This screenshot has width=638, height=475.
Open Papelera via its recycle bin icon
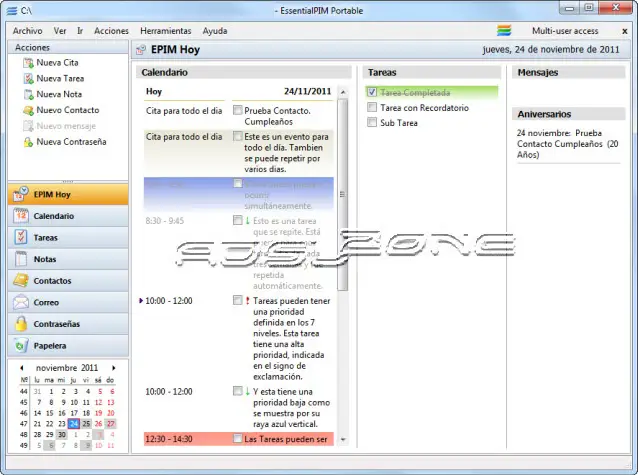tap(21, 346)
